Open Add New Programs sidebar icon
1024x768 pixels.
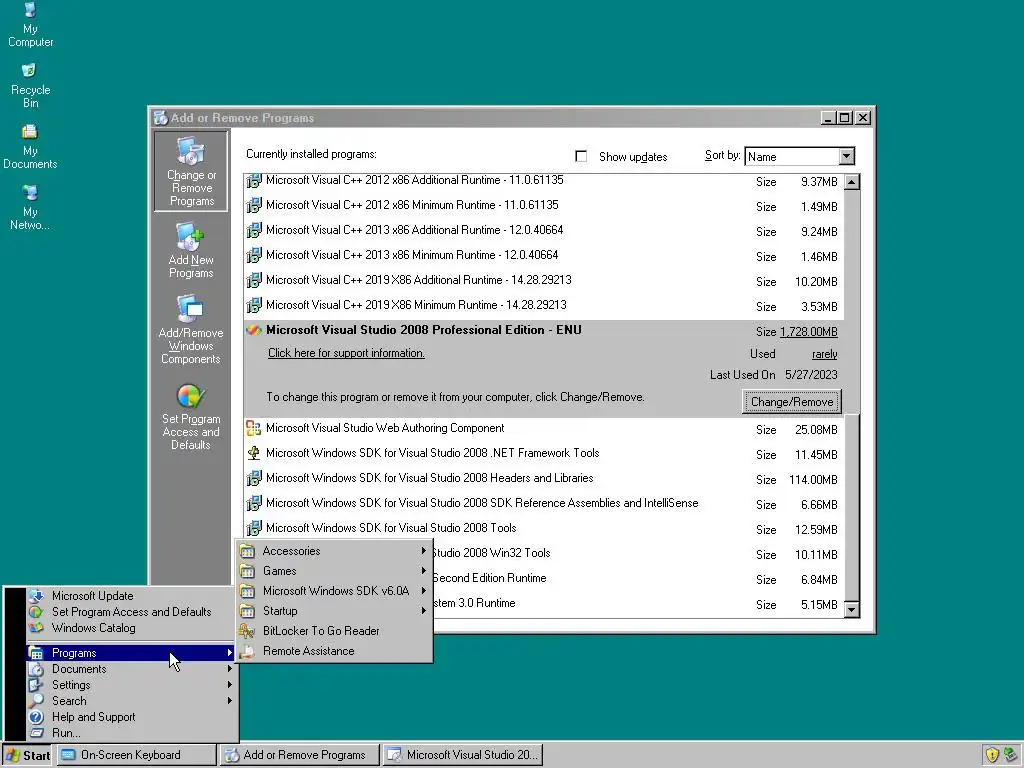(x=191, y=251)
